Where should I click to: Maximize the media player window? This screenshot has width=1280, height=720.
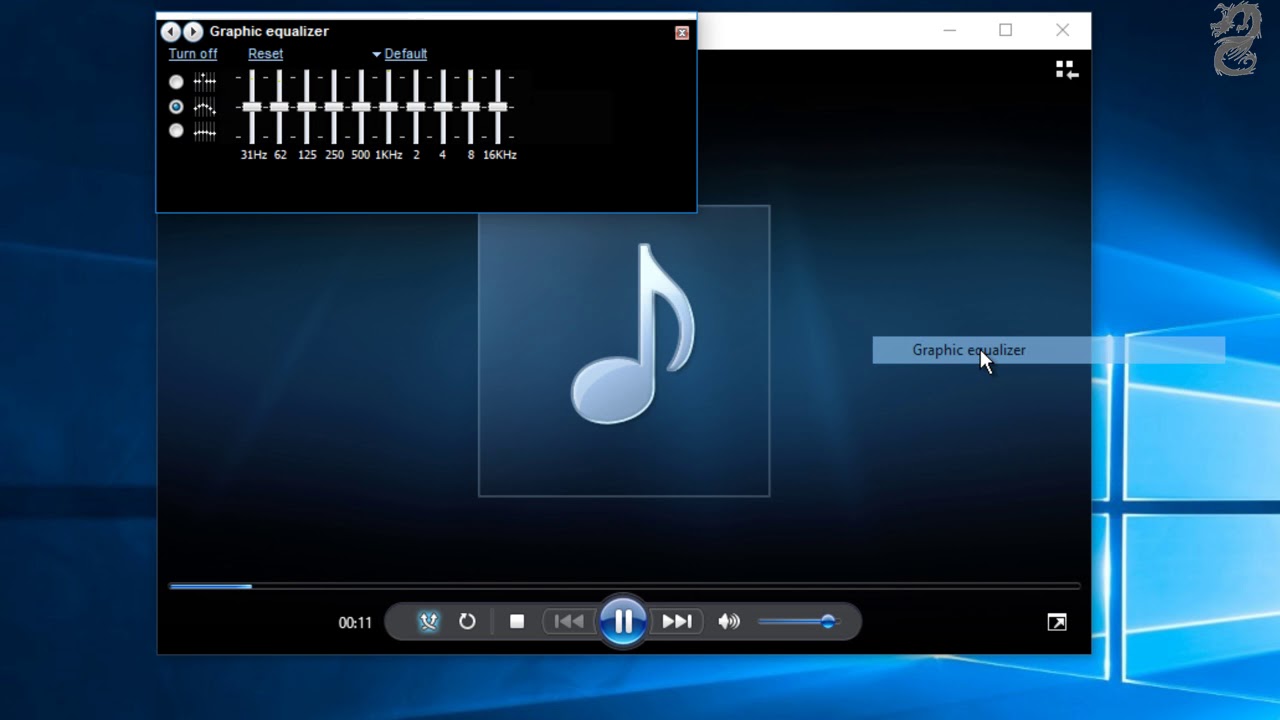pos(1005,31)
